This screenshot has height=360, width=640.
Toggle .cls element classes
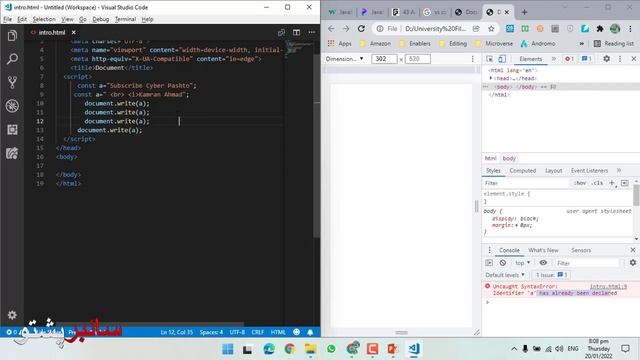[598, 183]
